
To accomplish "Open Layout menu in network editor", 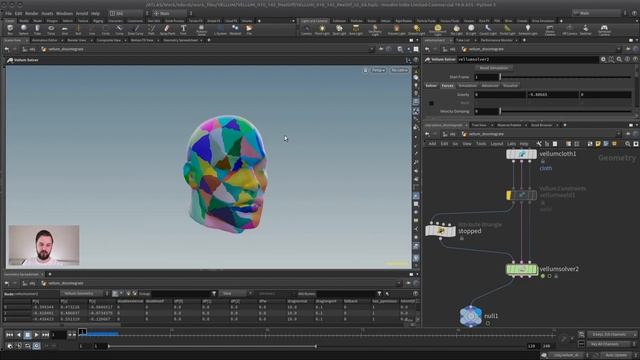I will coord(496,144).
